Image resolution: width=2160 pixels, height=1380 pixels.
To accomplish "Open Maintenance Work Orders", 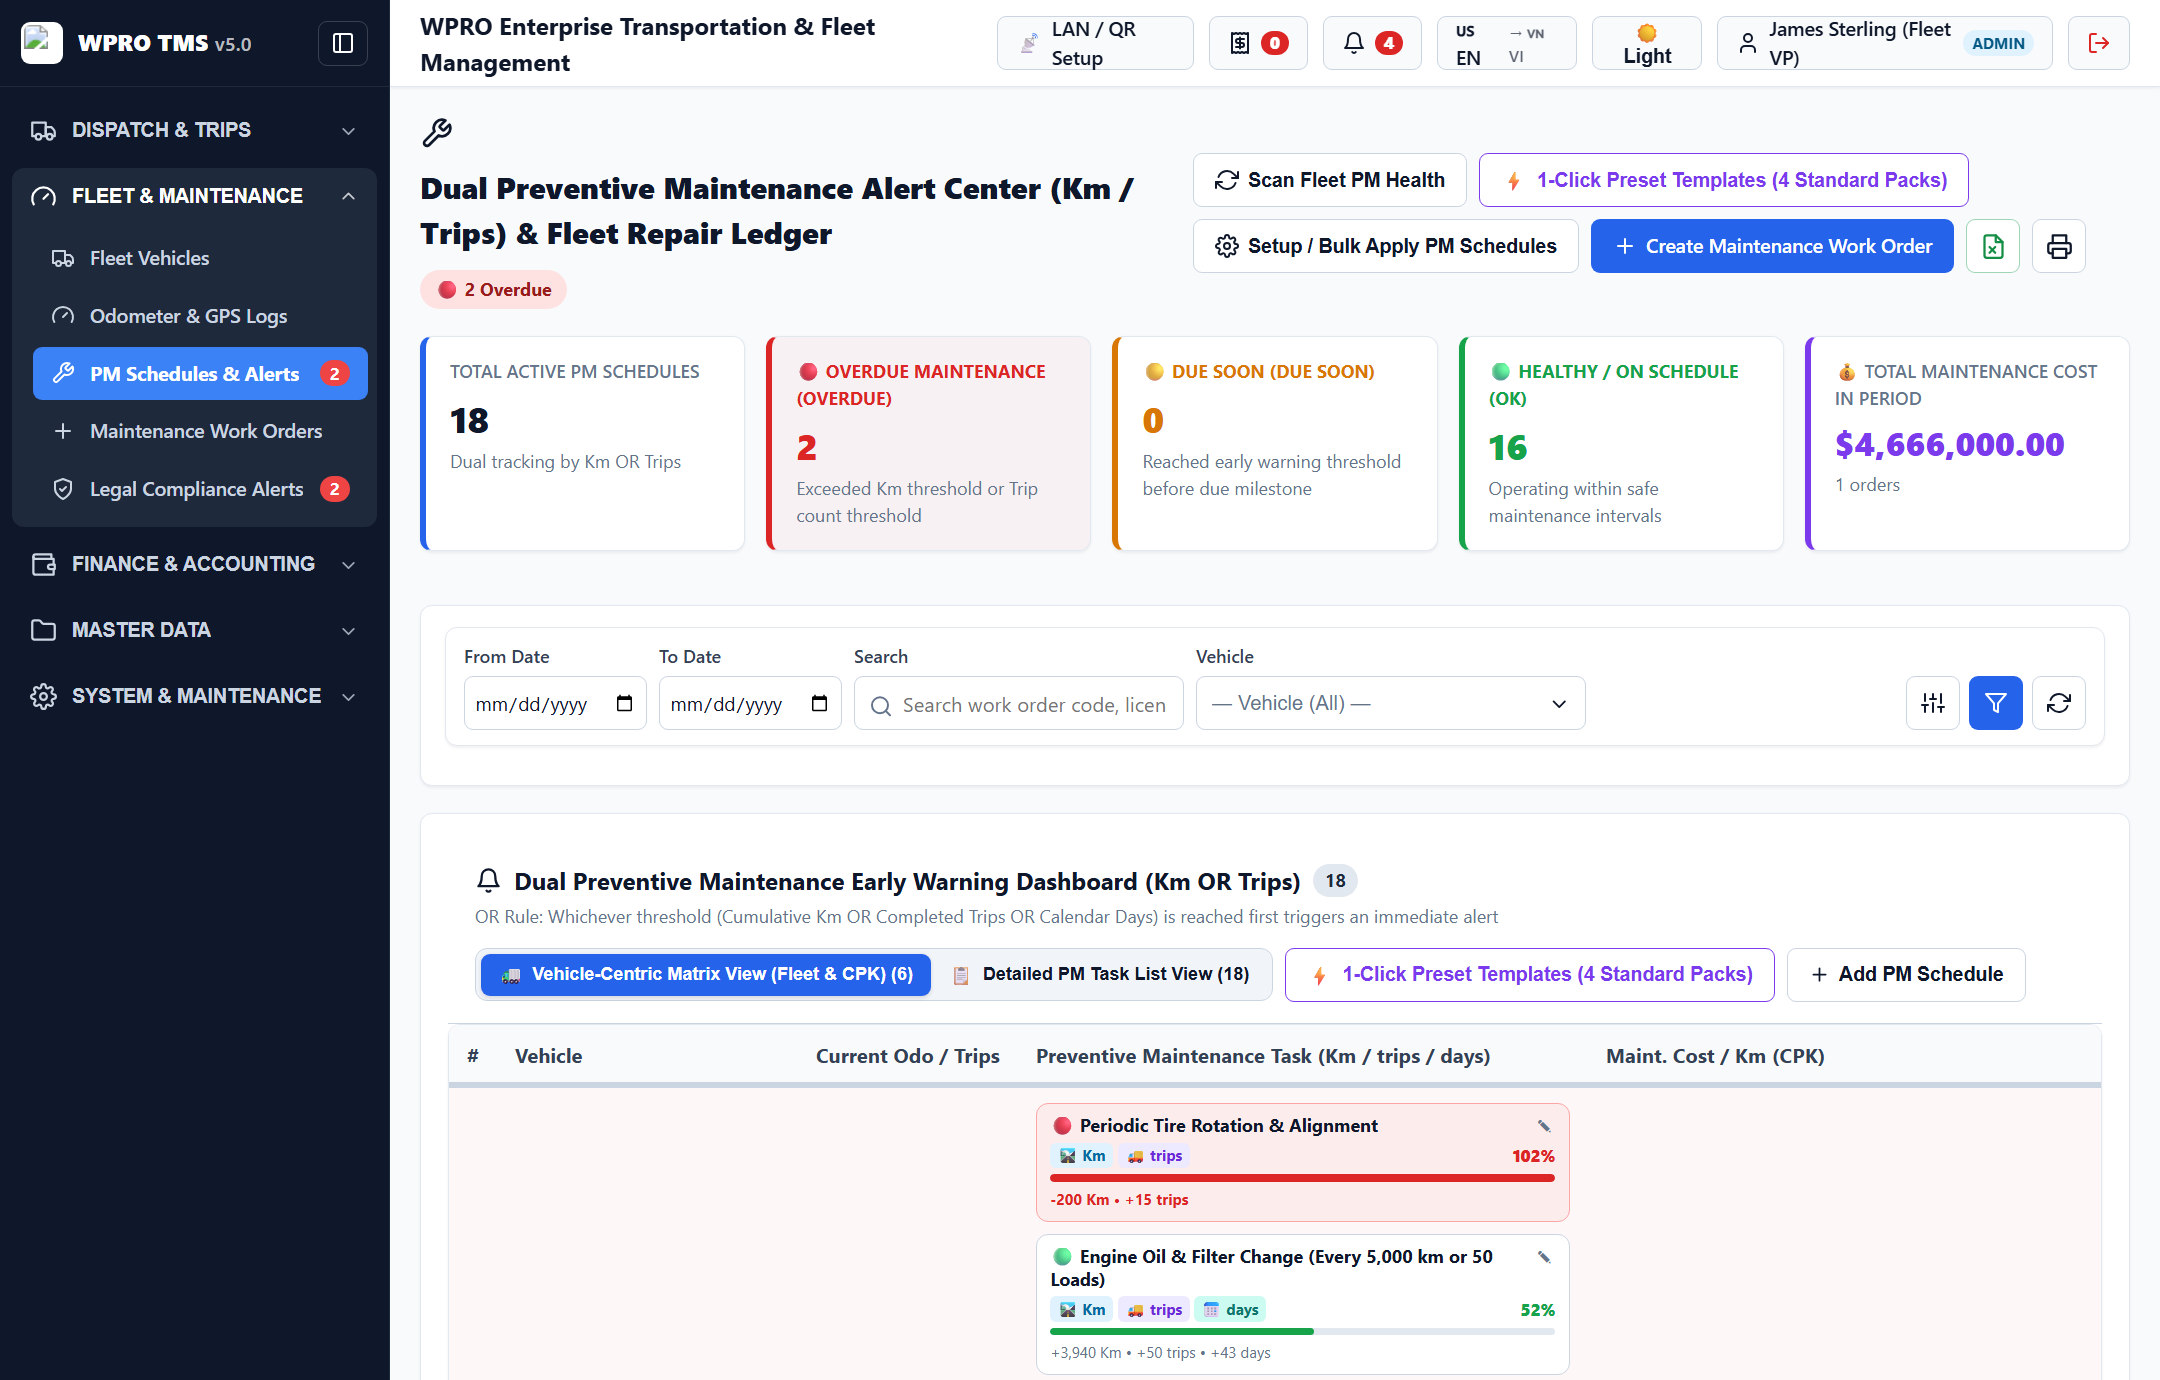I will [x=200, y=431].
